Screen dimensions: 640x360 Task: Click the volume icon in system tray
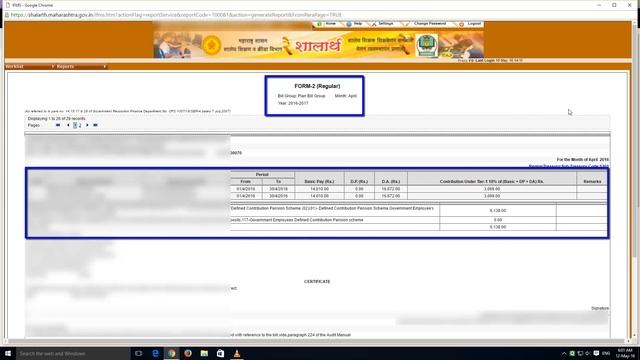(588, 353)
